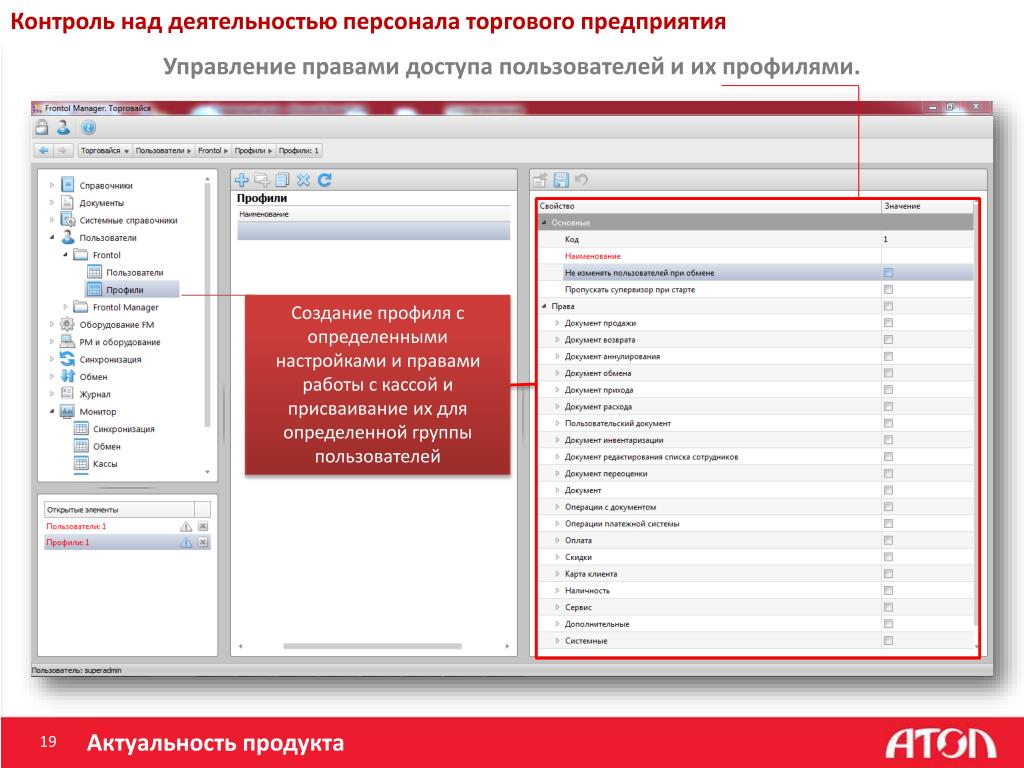Expand the Frontol Manager folder
Screen dimensions: 1024x768
coord(65,306)
